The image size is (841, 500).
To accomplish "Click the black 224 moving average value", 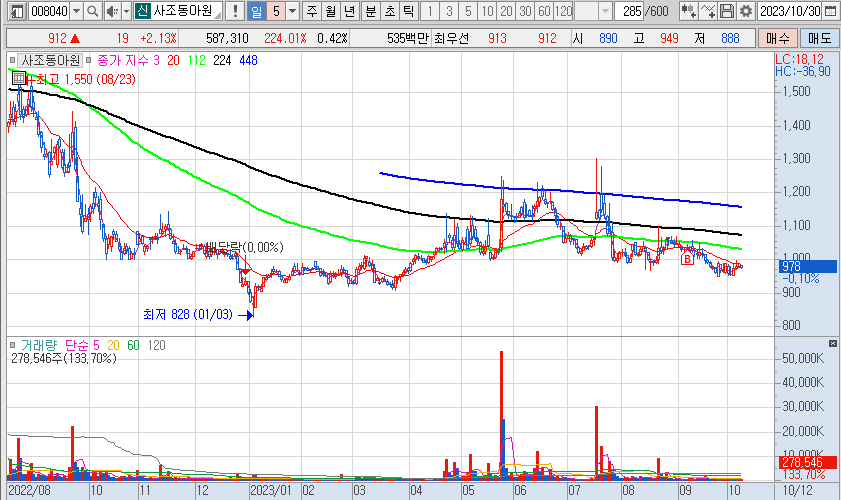I will tap(222, 61).
